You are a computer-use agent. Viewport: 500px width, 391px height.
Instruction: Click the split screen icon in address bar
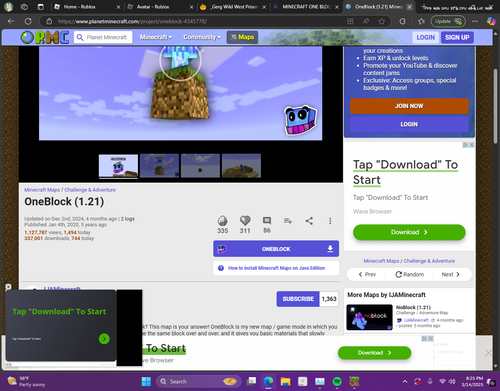(350, 21)
